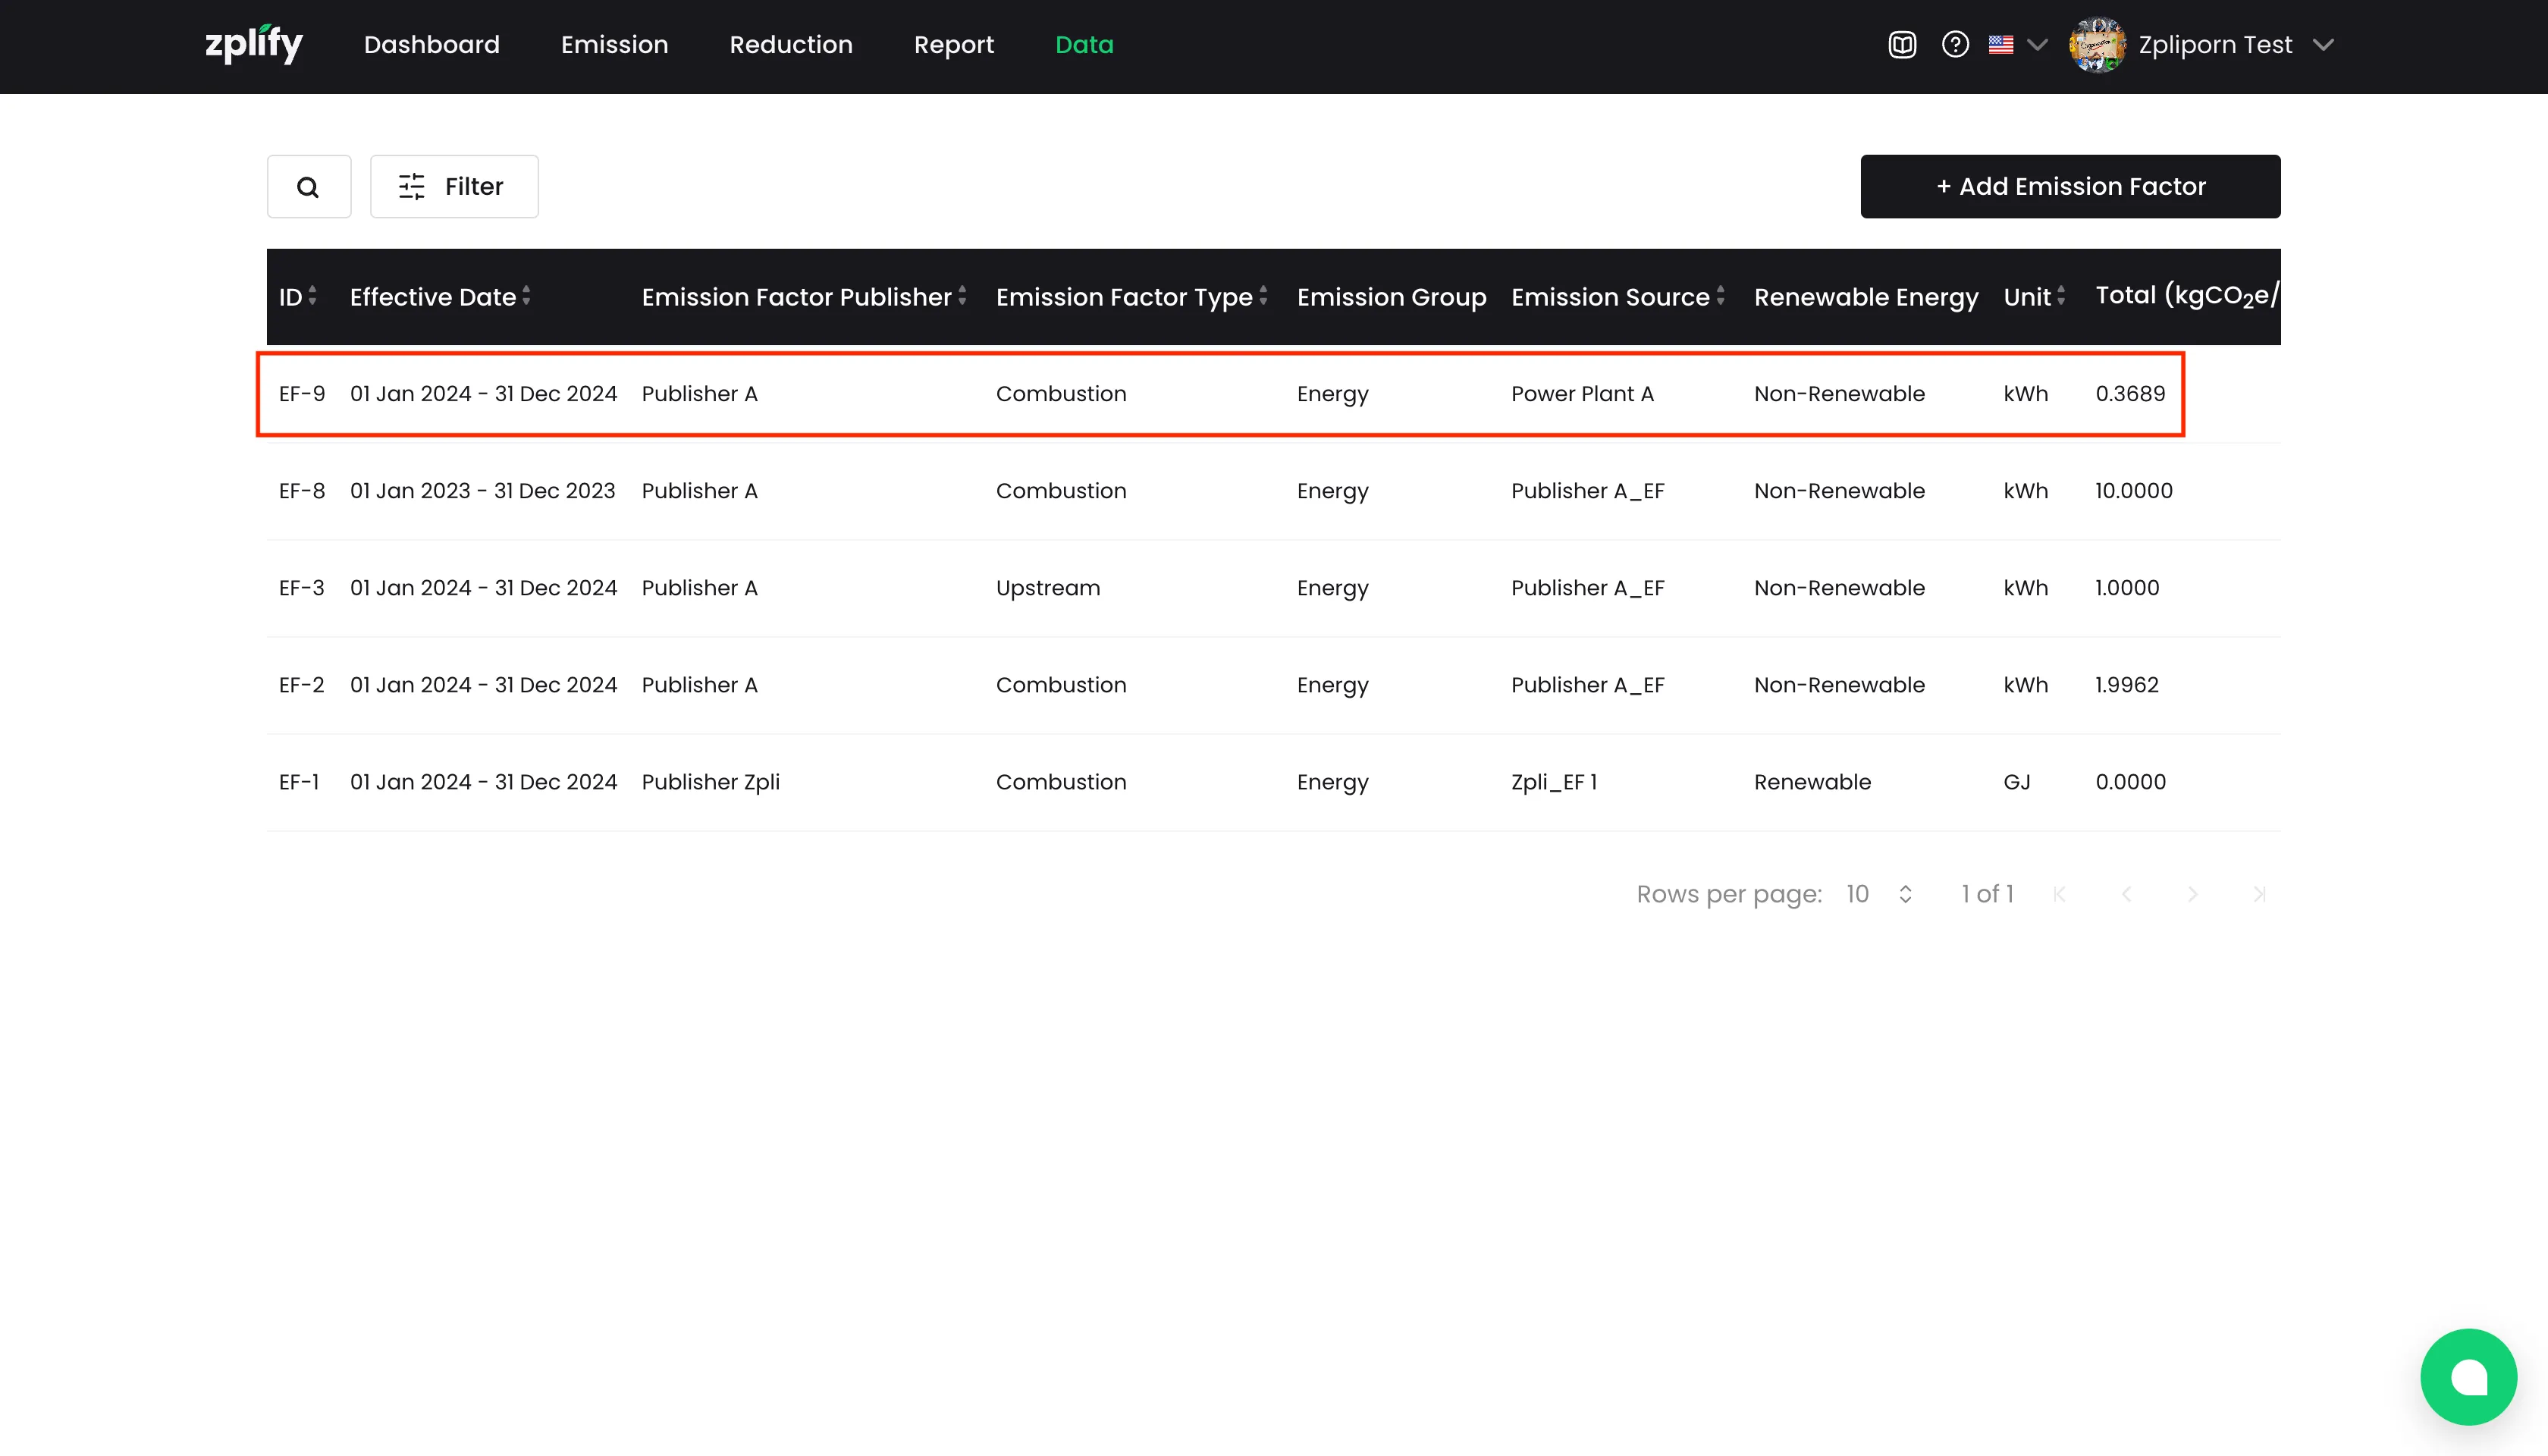Click the search magnifier icon
This screenshot has width=2548, height=1456.
[308, 187]
